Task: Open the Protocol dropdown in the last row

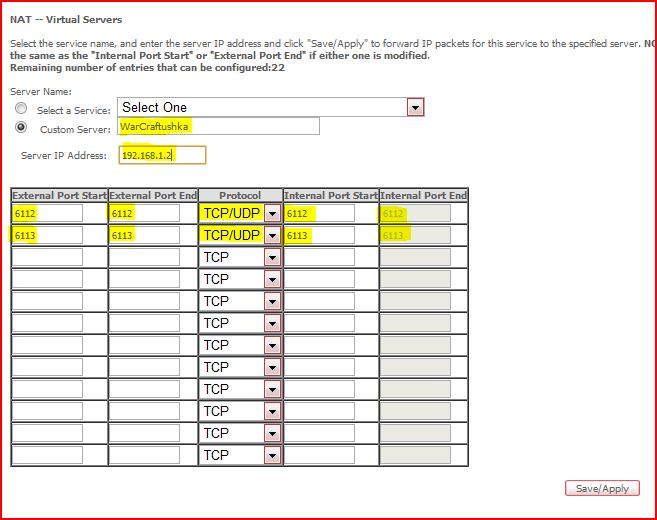Action: tap(240, 455)
